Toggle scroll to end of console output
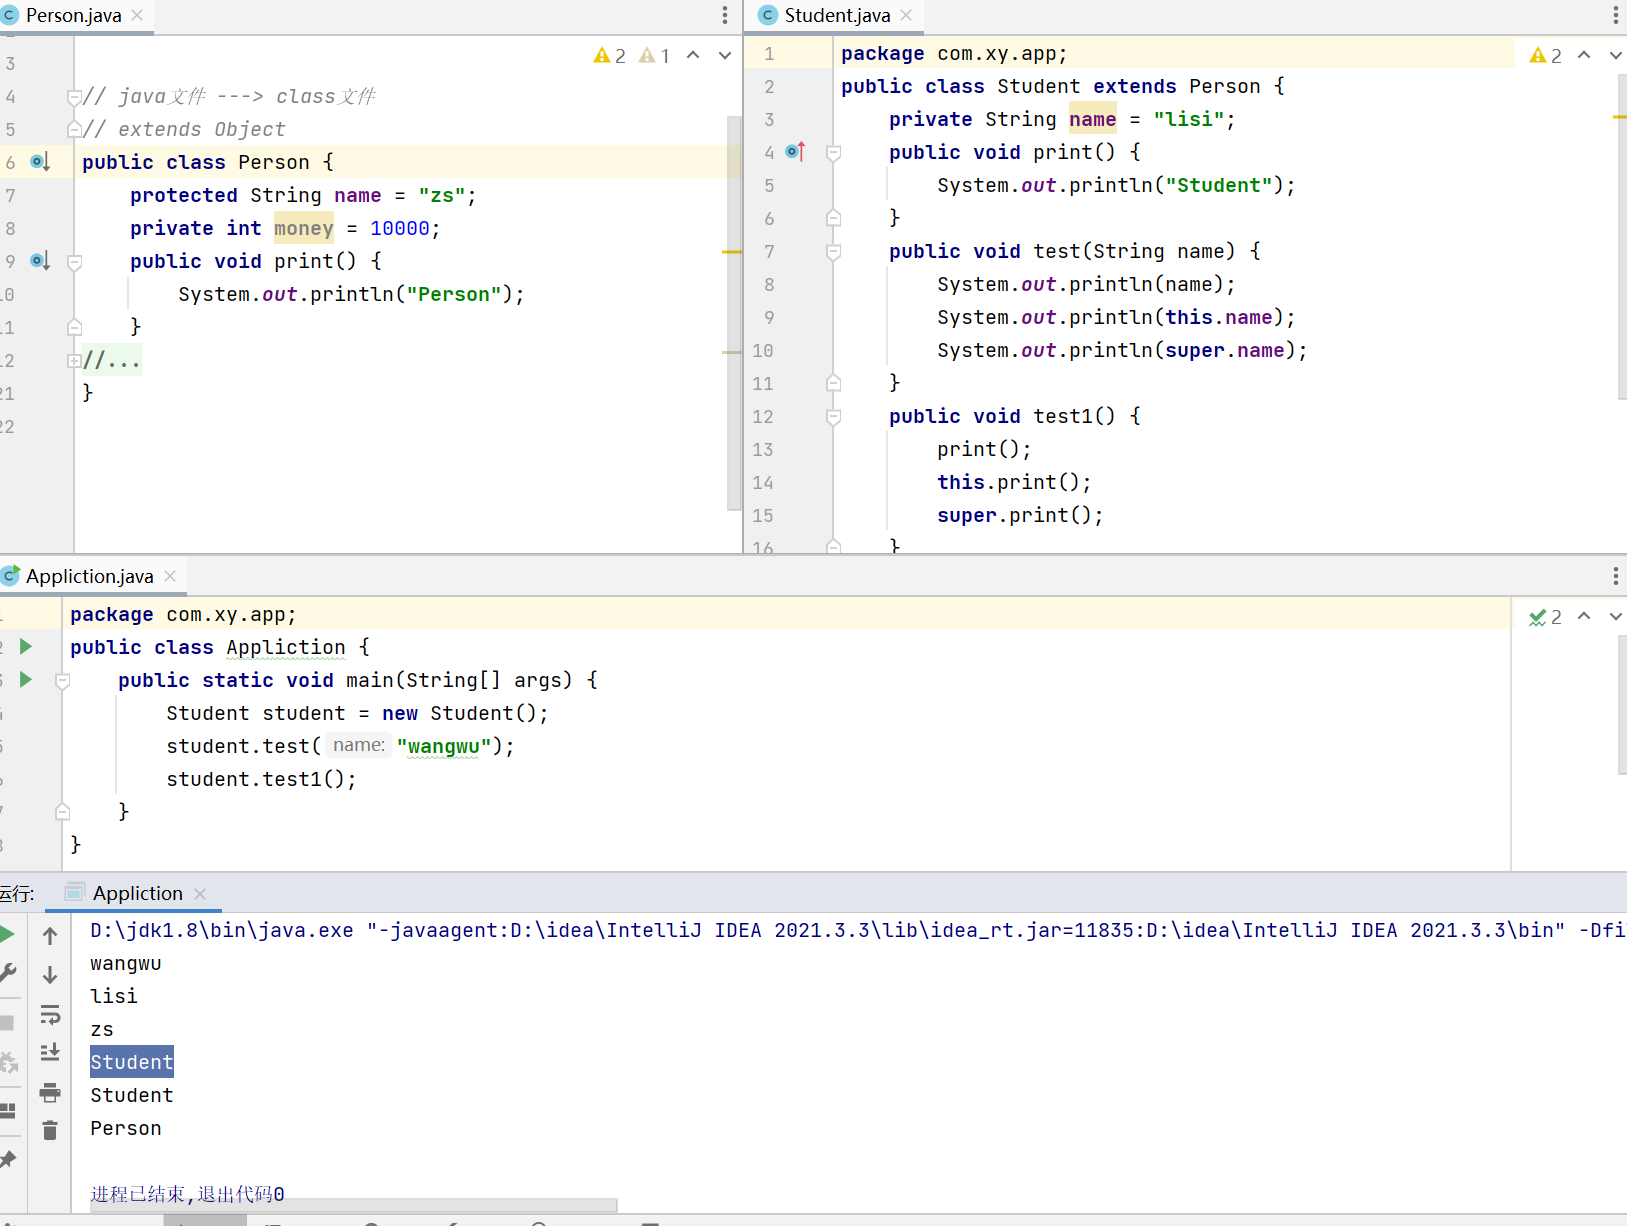Viewport: 1627px width, 1226px height. pyautogui.click(x=50, y=1052)
